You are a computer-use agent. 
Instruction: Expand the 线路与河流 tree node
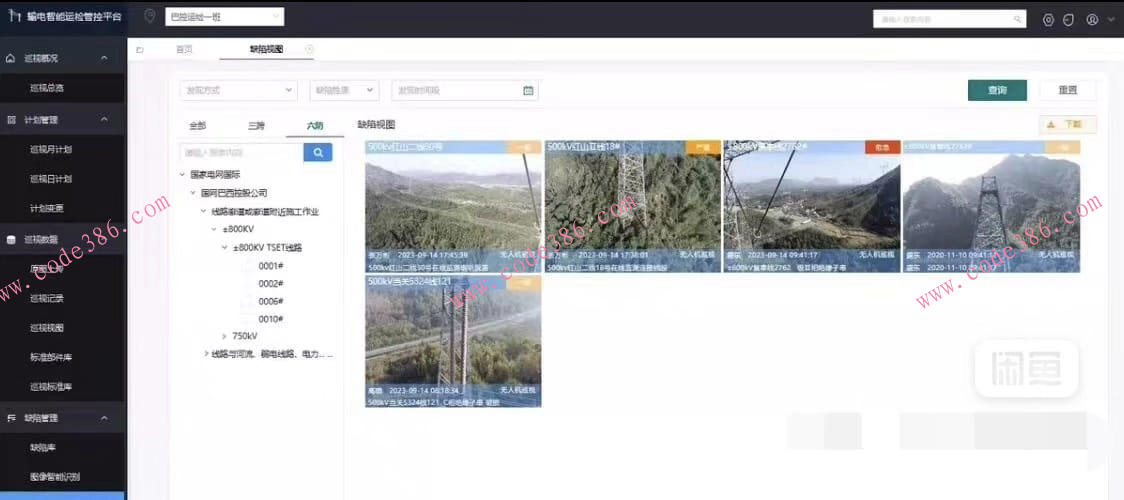click(x=206, y=354)
